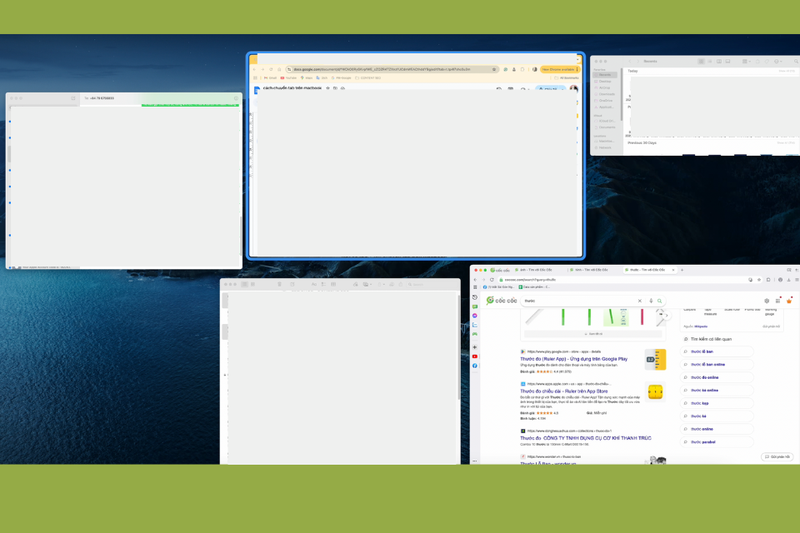Open the Finder group-by dropdown
Viewport: 800px width, 533px height.
[746, 61]
